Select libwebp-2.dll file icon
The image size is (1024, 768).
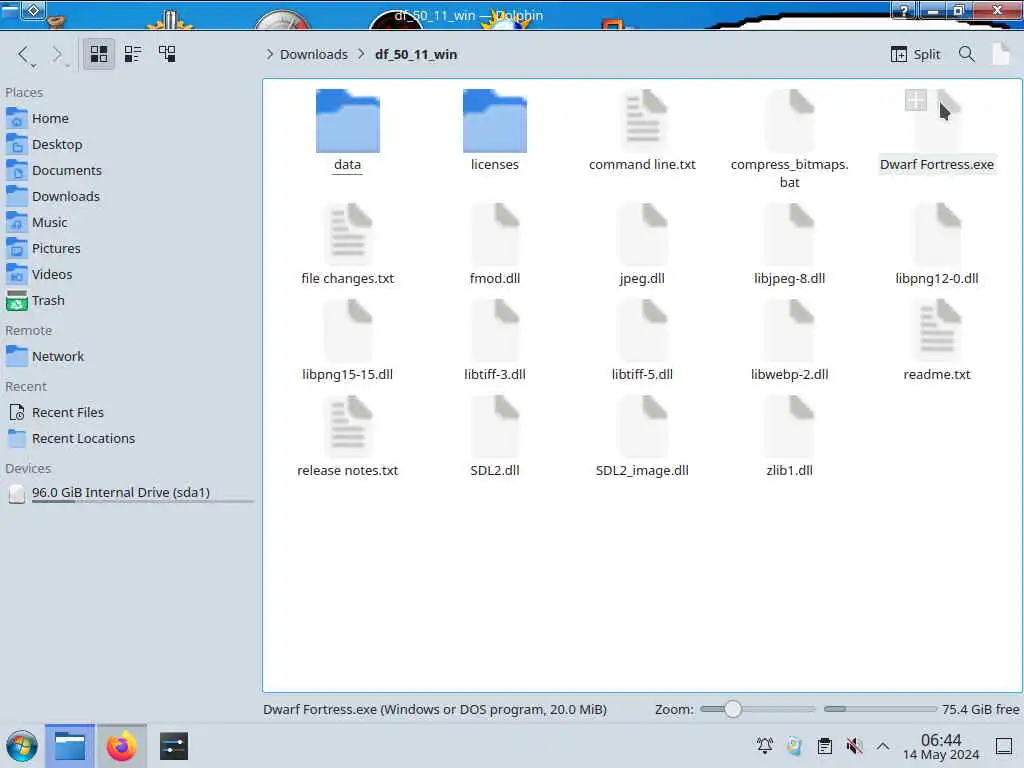coord(790,331)
